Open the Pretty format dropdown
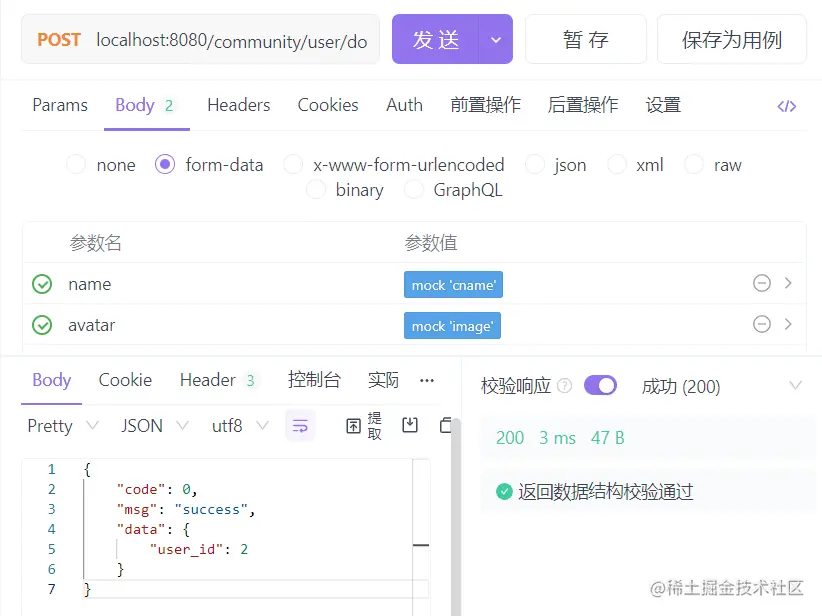 [63, 426]
